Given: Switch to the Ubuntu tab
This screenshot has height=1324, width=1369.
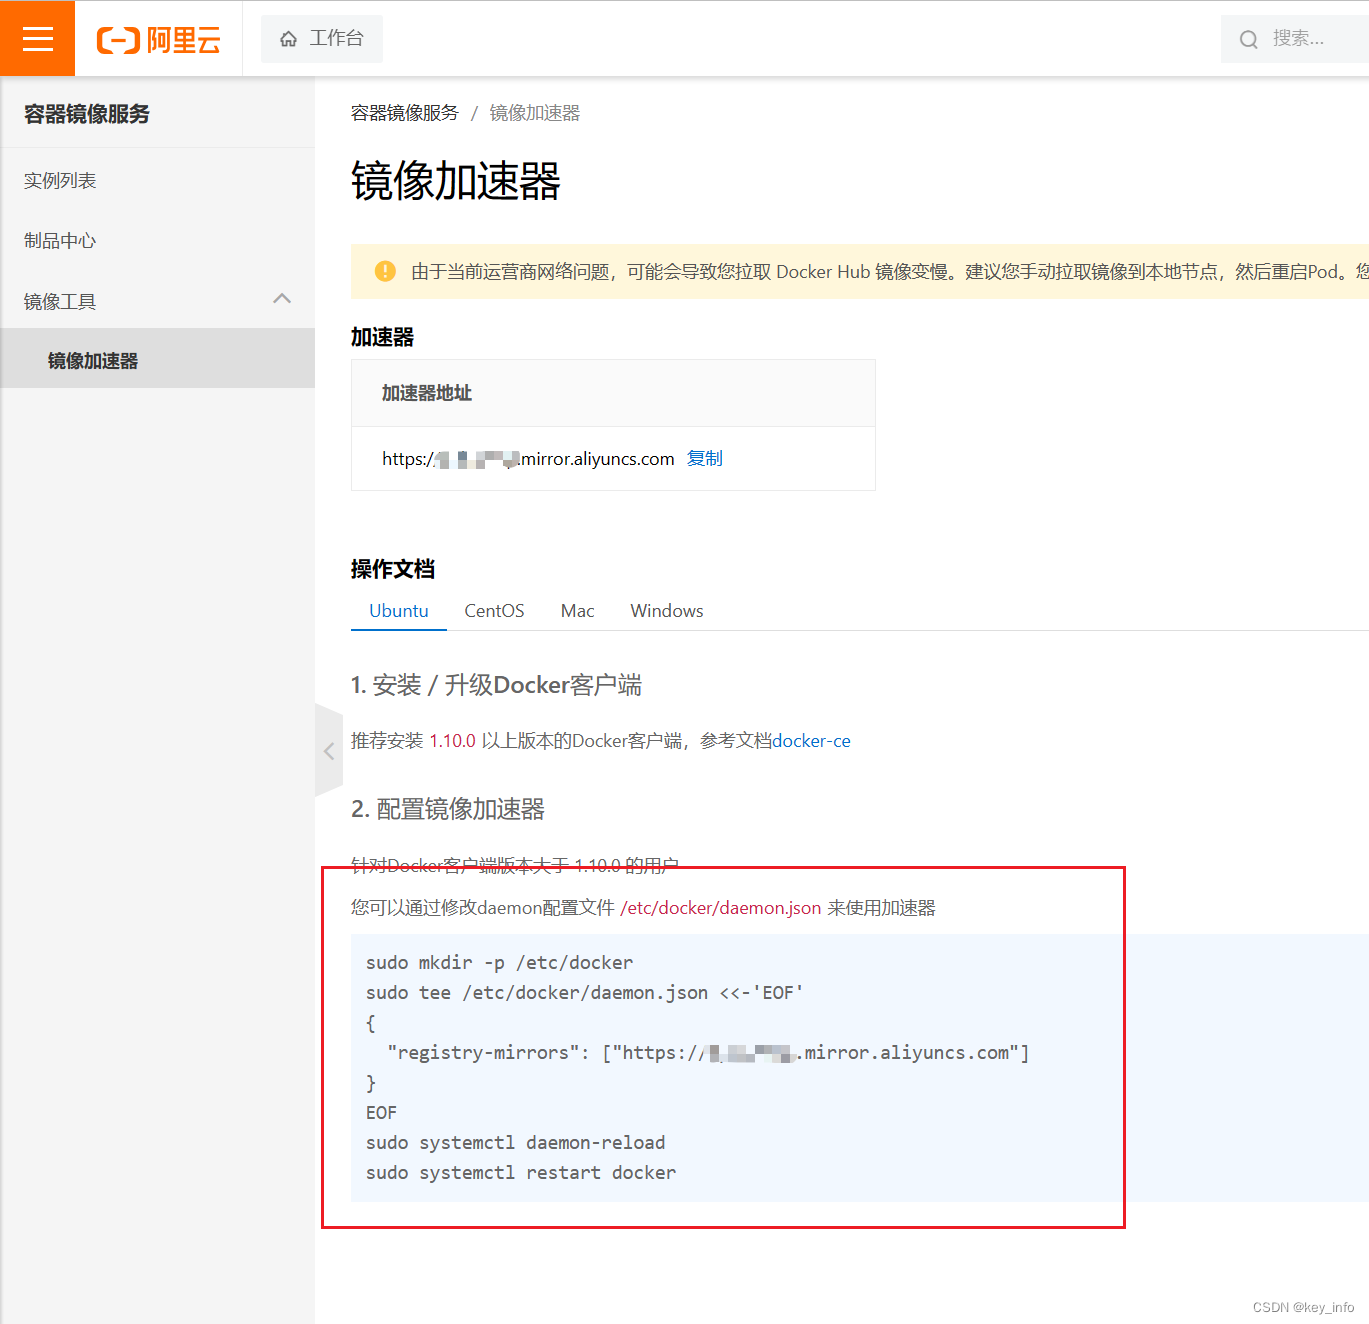Looking at the screenshot, I should pos(399,611).
